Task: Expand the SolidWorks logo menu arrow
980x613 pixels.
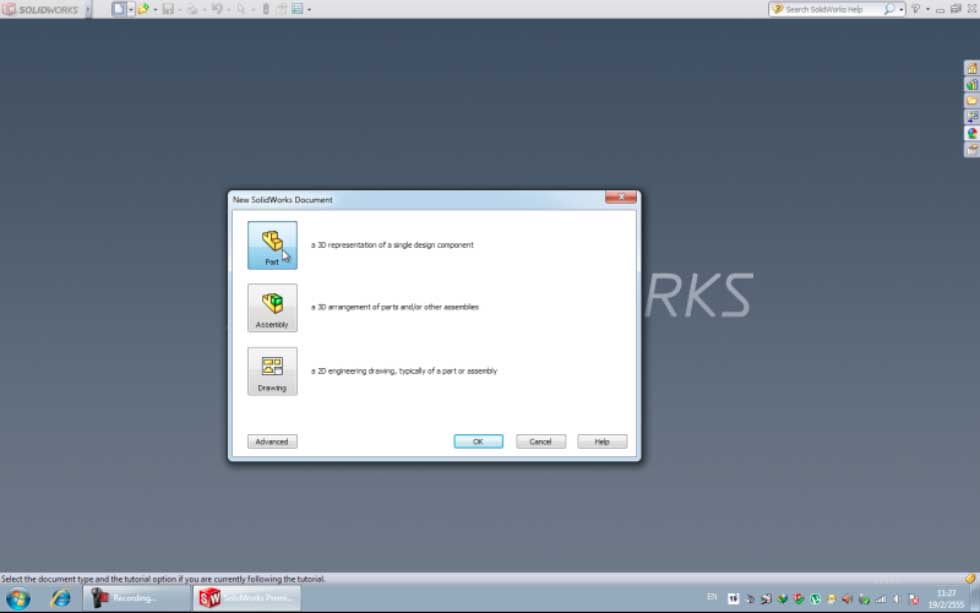Action: [88, 9]
